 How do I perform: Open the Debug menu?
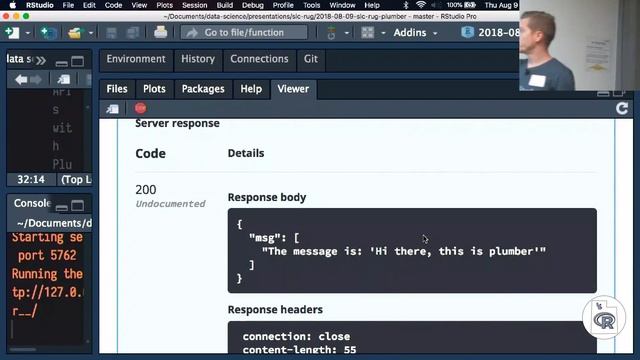(x=253, y=5)
